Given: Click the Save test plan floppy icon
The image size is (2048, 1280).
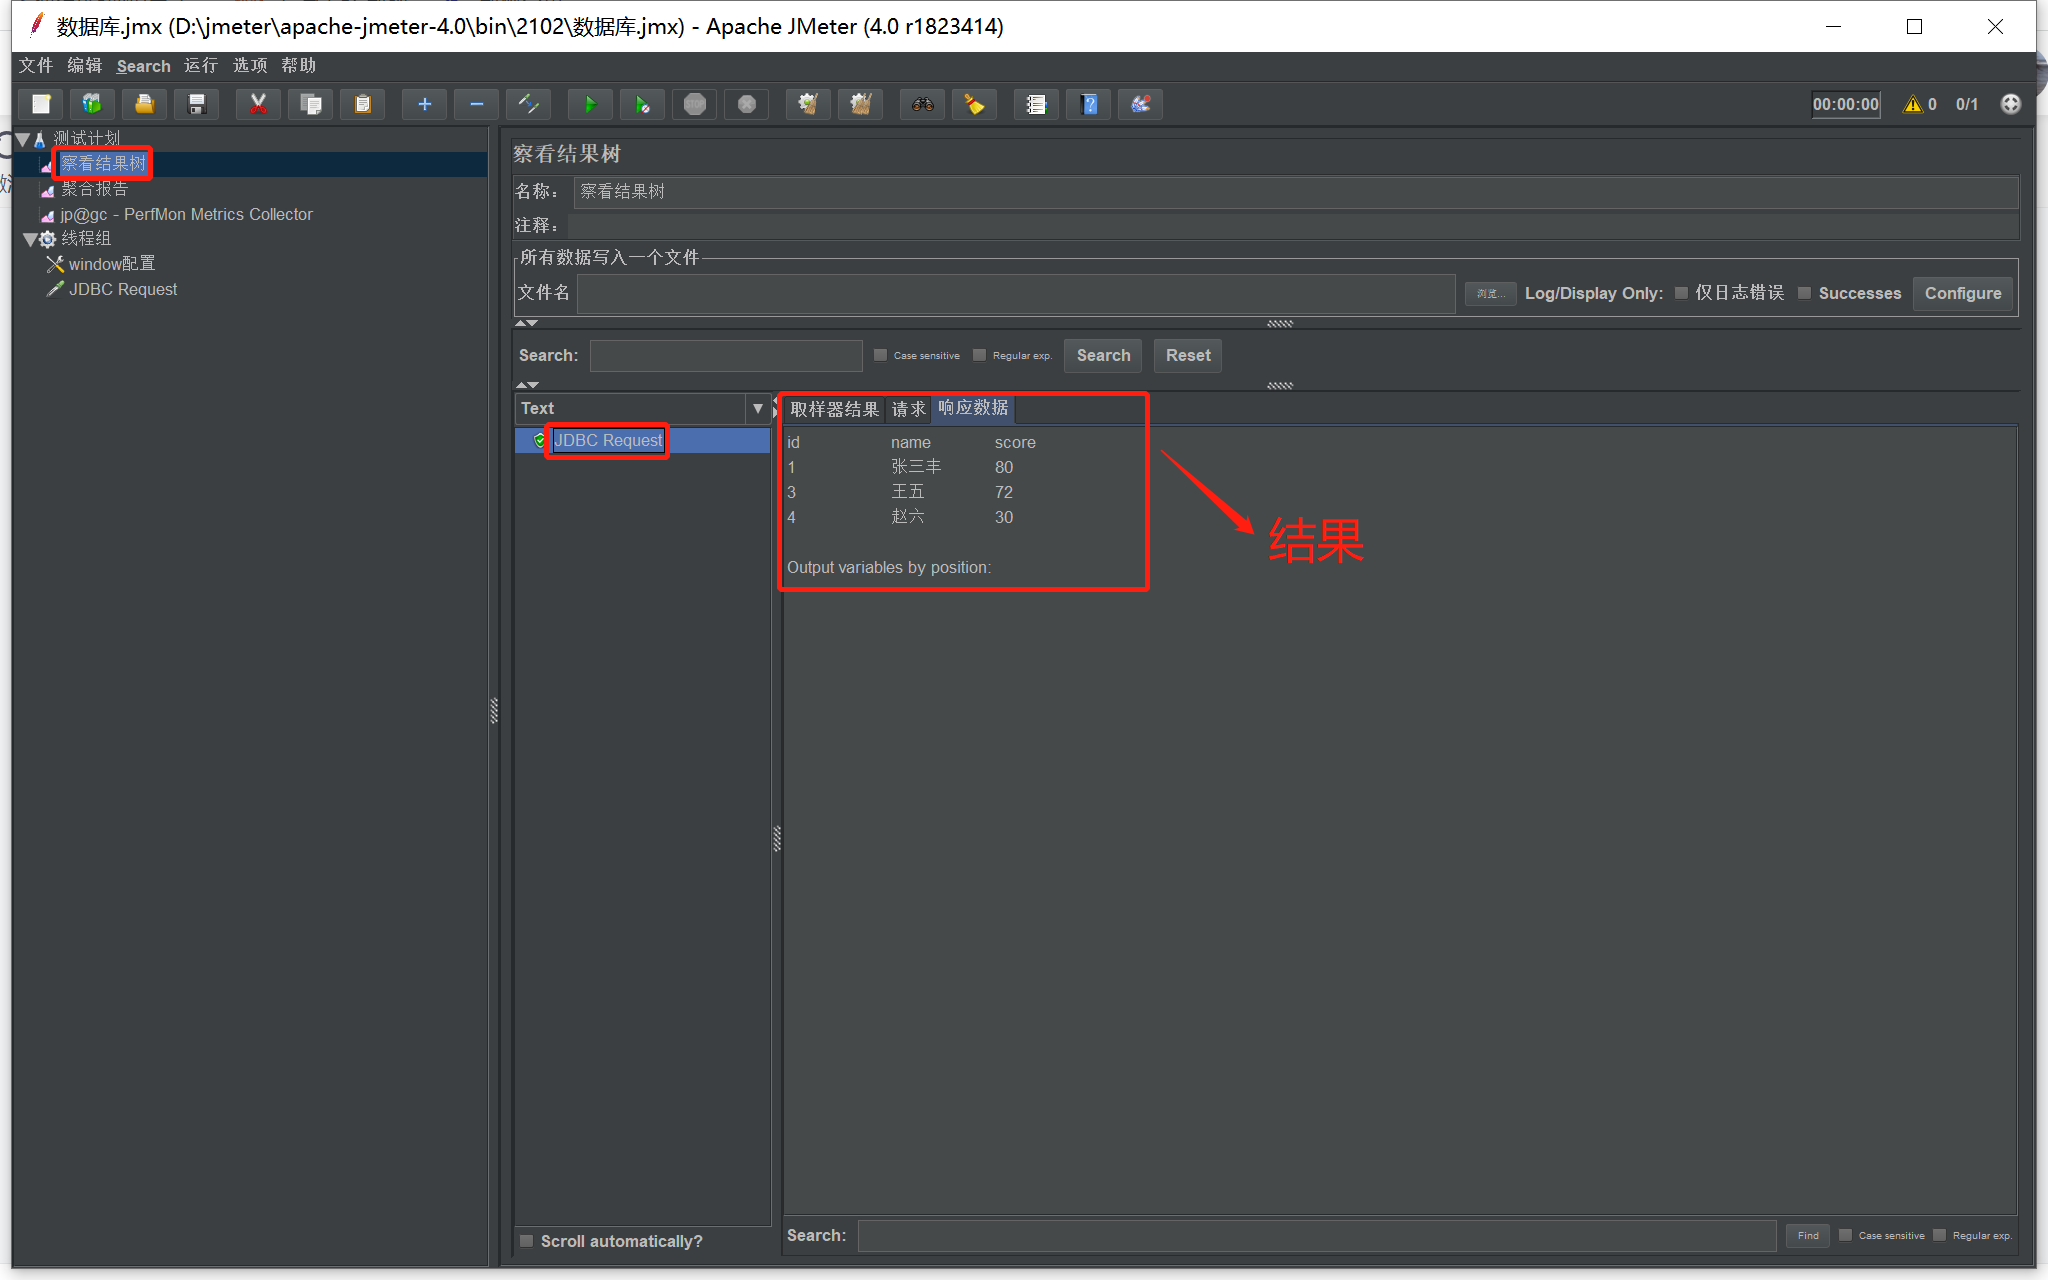Looking at the screenshot, I should click(x=197, y=104).
